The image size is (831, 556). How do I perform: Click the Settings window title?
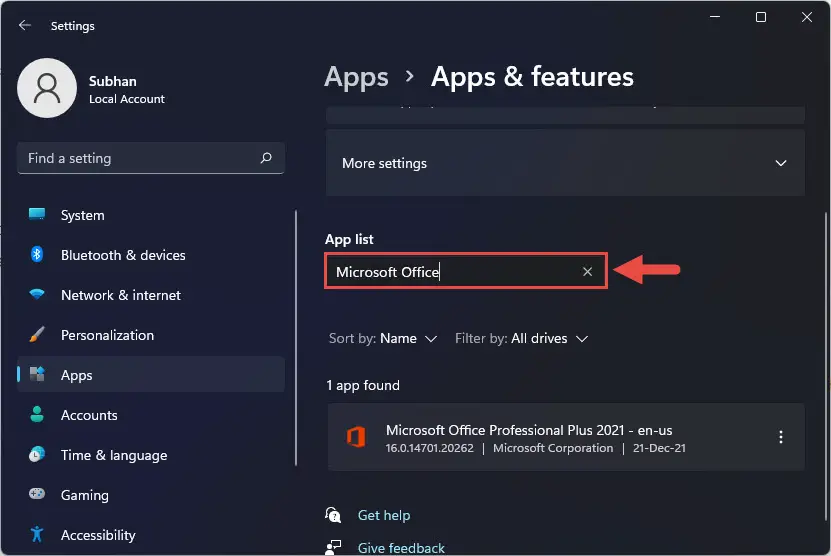click(73, 26)
